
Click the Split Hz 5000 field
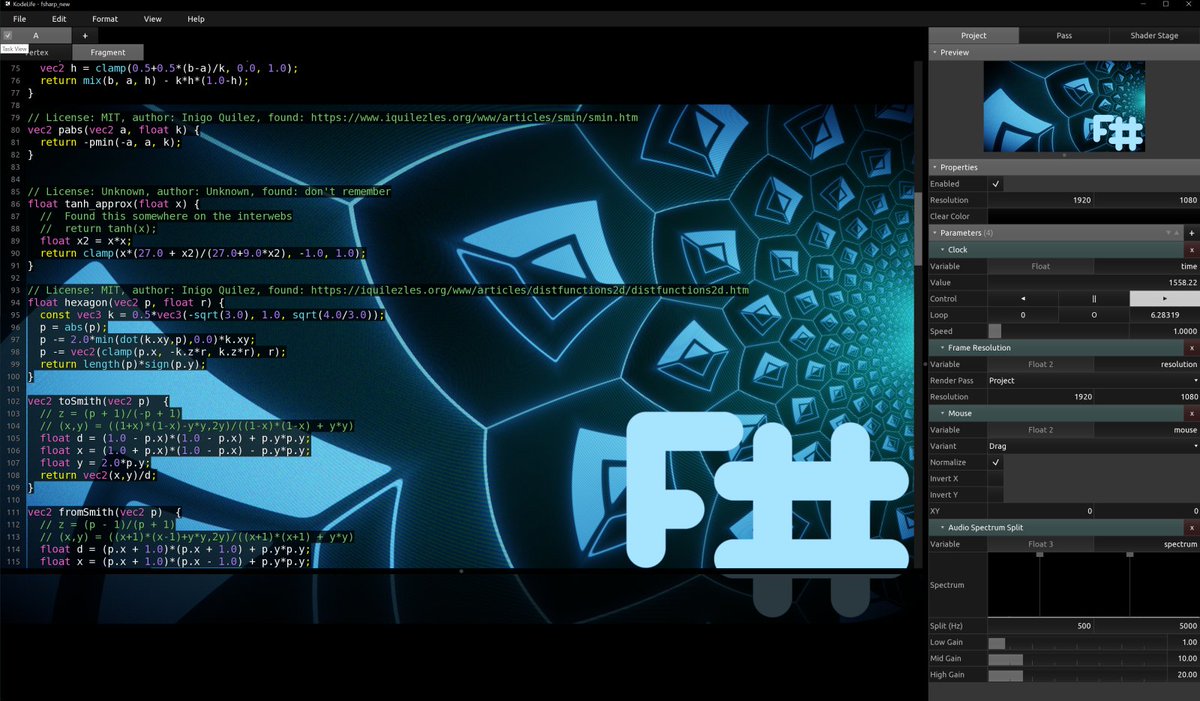1146,625
